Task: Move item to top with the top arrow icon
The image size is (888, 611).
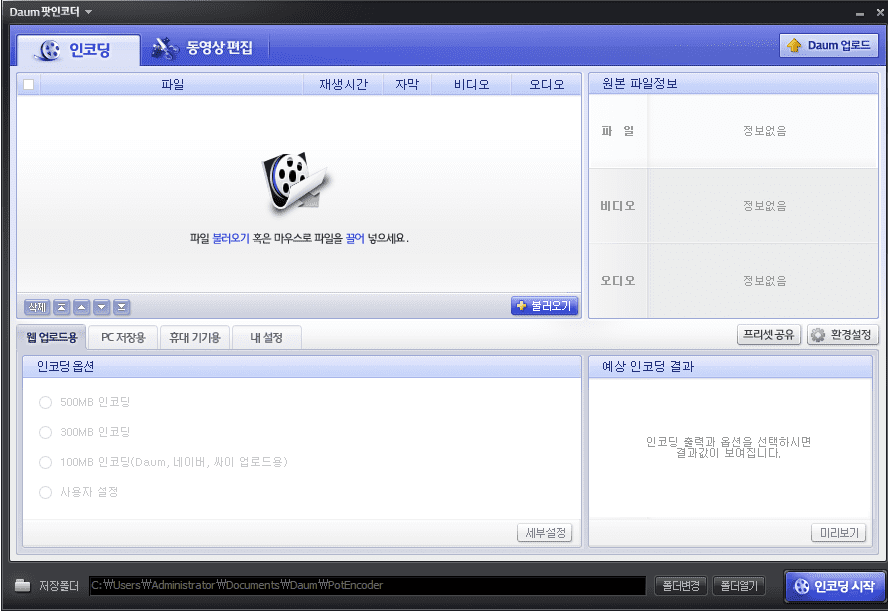Action: pyautogui.click(x=62, y=307)
